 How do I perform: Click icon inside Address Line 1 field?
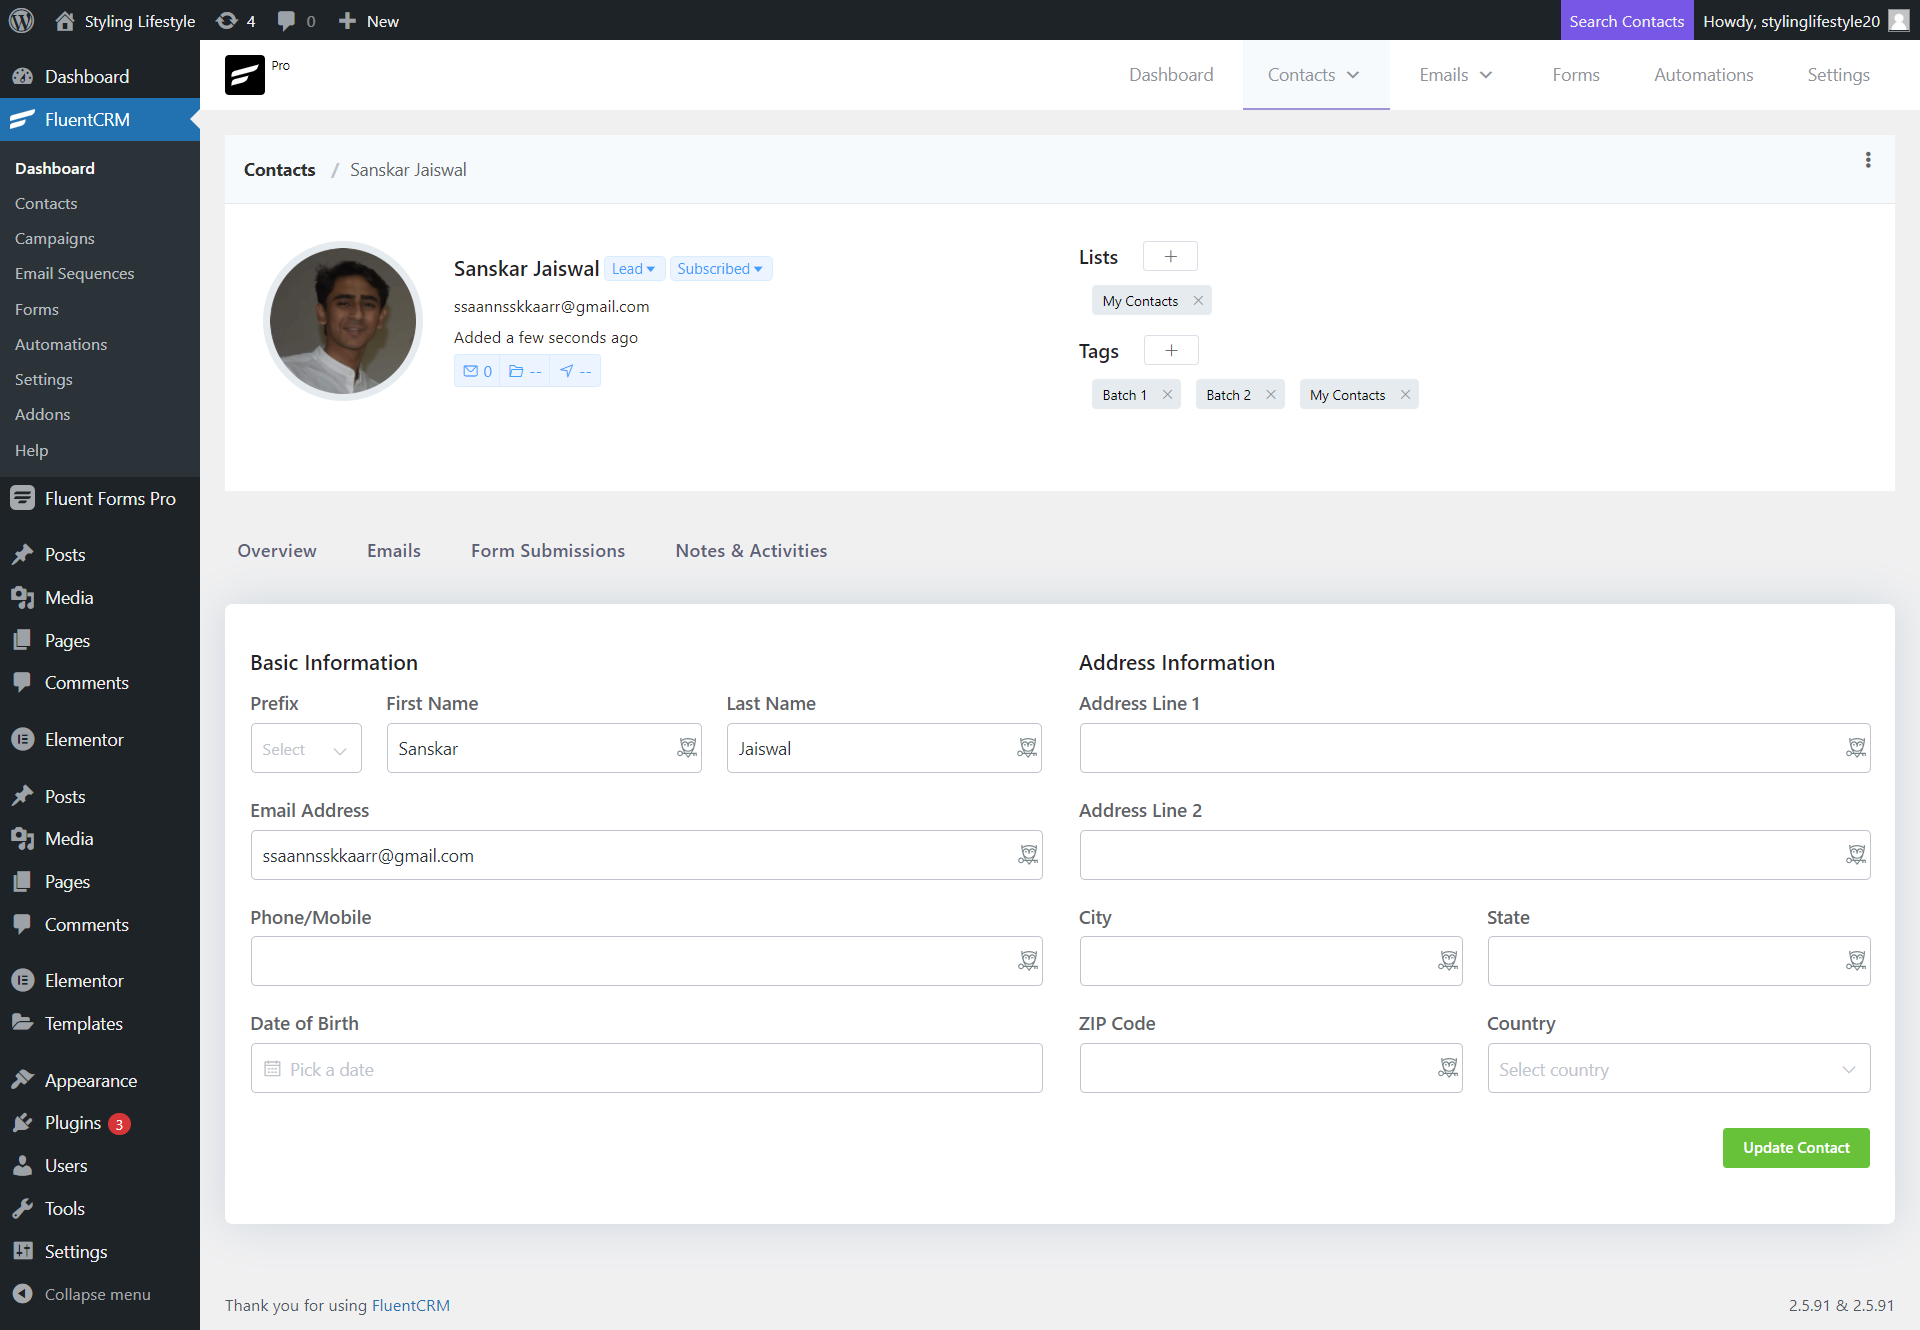click(x=1856, y=748)
